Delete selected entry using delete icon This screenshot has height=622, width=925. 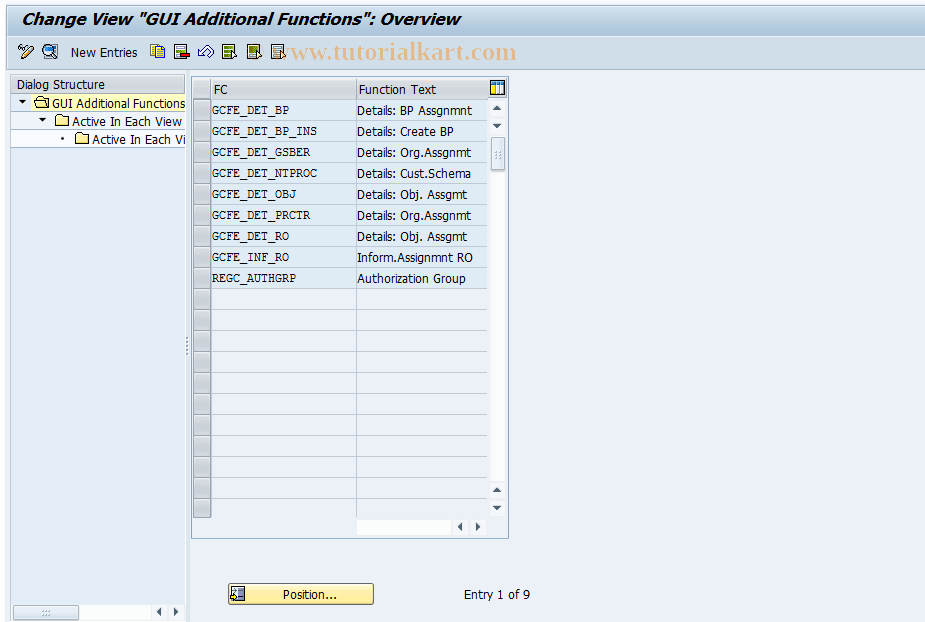181,51
